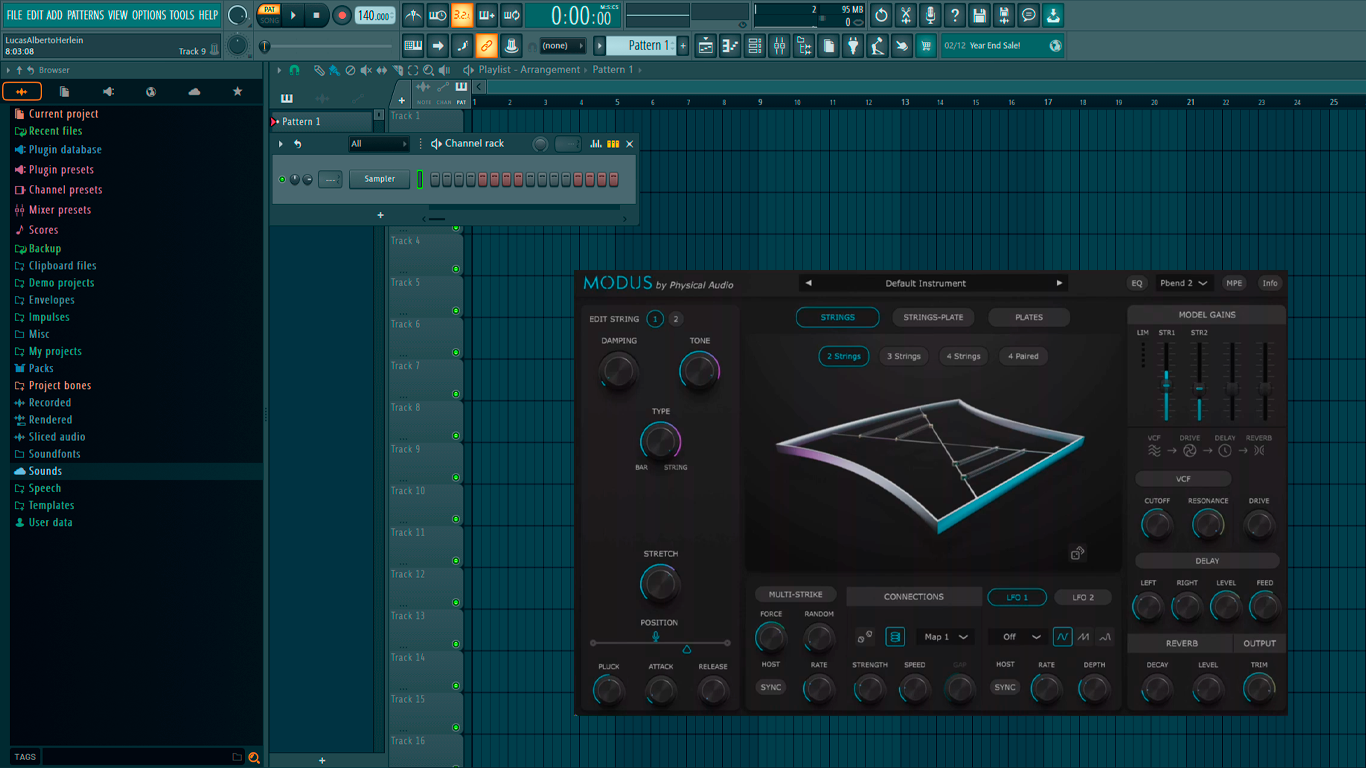
Task: Click the record button in transport bar
Action: (342, 15)
